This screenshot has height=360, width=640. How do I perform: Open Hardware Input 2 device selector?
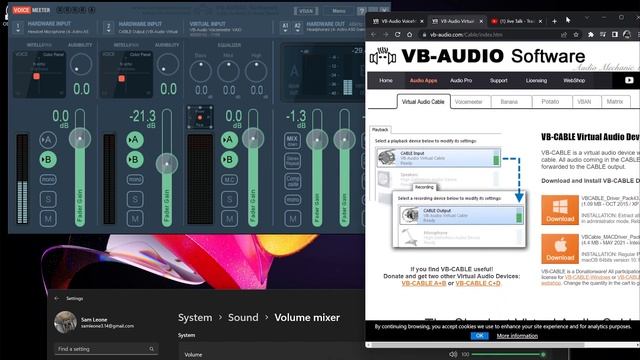[x=108, y=28]
